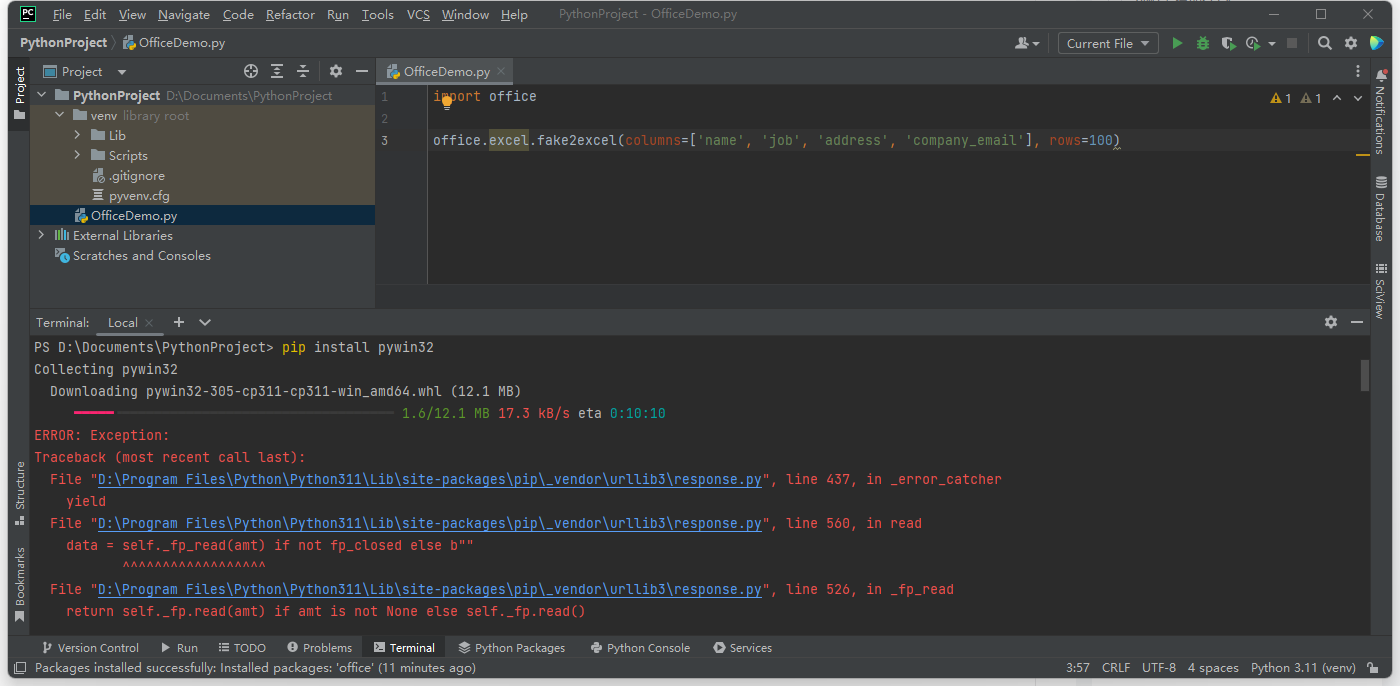Screen dimensions: 1400x686
Task: Toggle the Bookmarks tool window stripe button
Action: pyautogui.click(x=19, y=585)
